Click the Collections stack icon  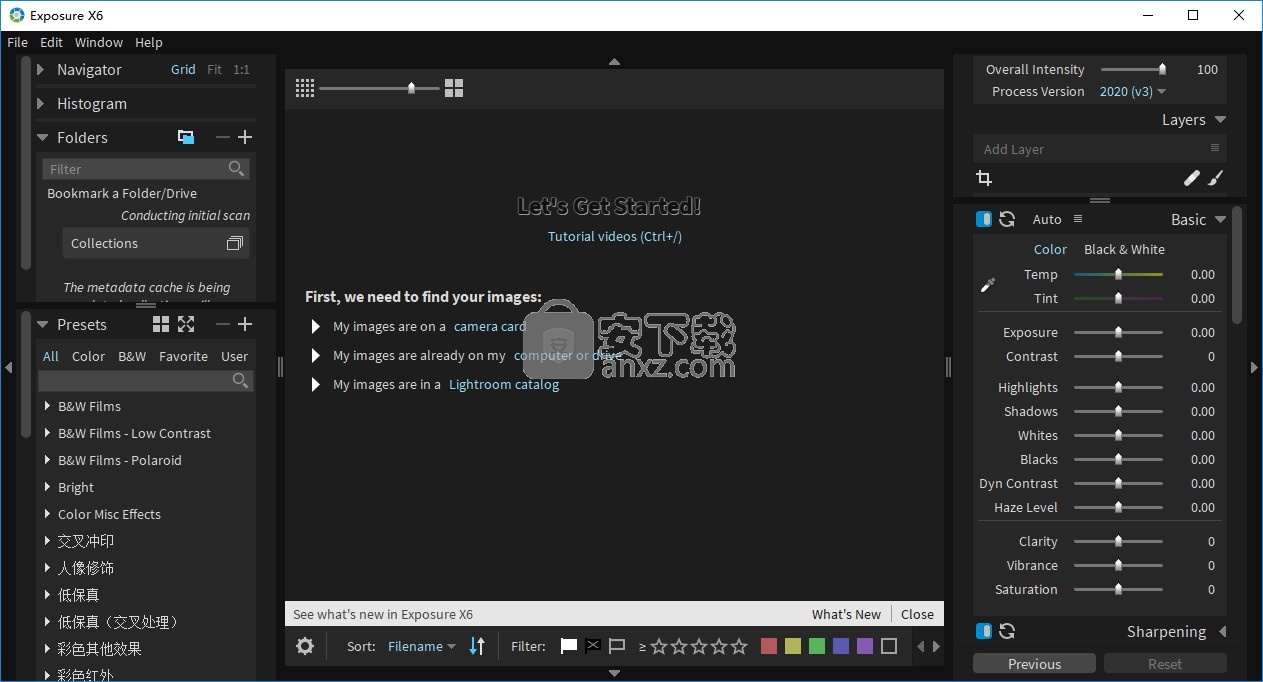[x=235, y=243]
